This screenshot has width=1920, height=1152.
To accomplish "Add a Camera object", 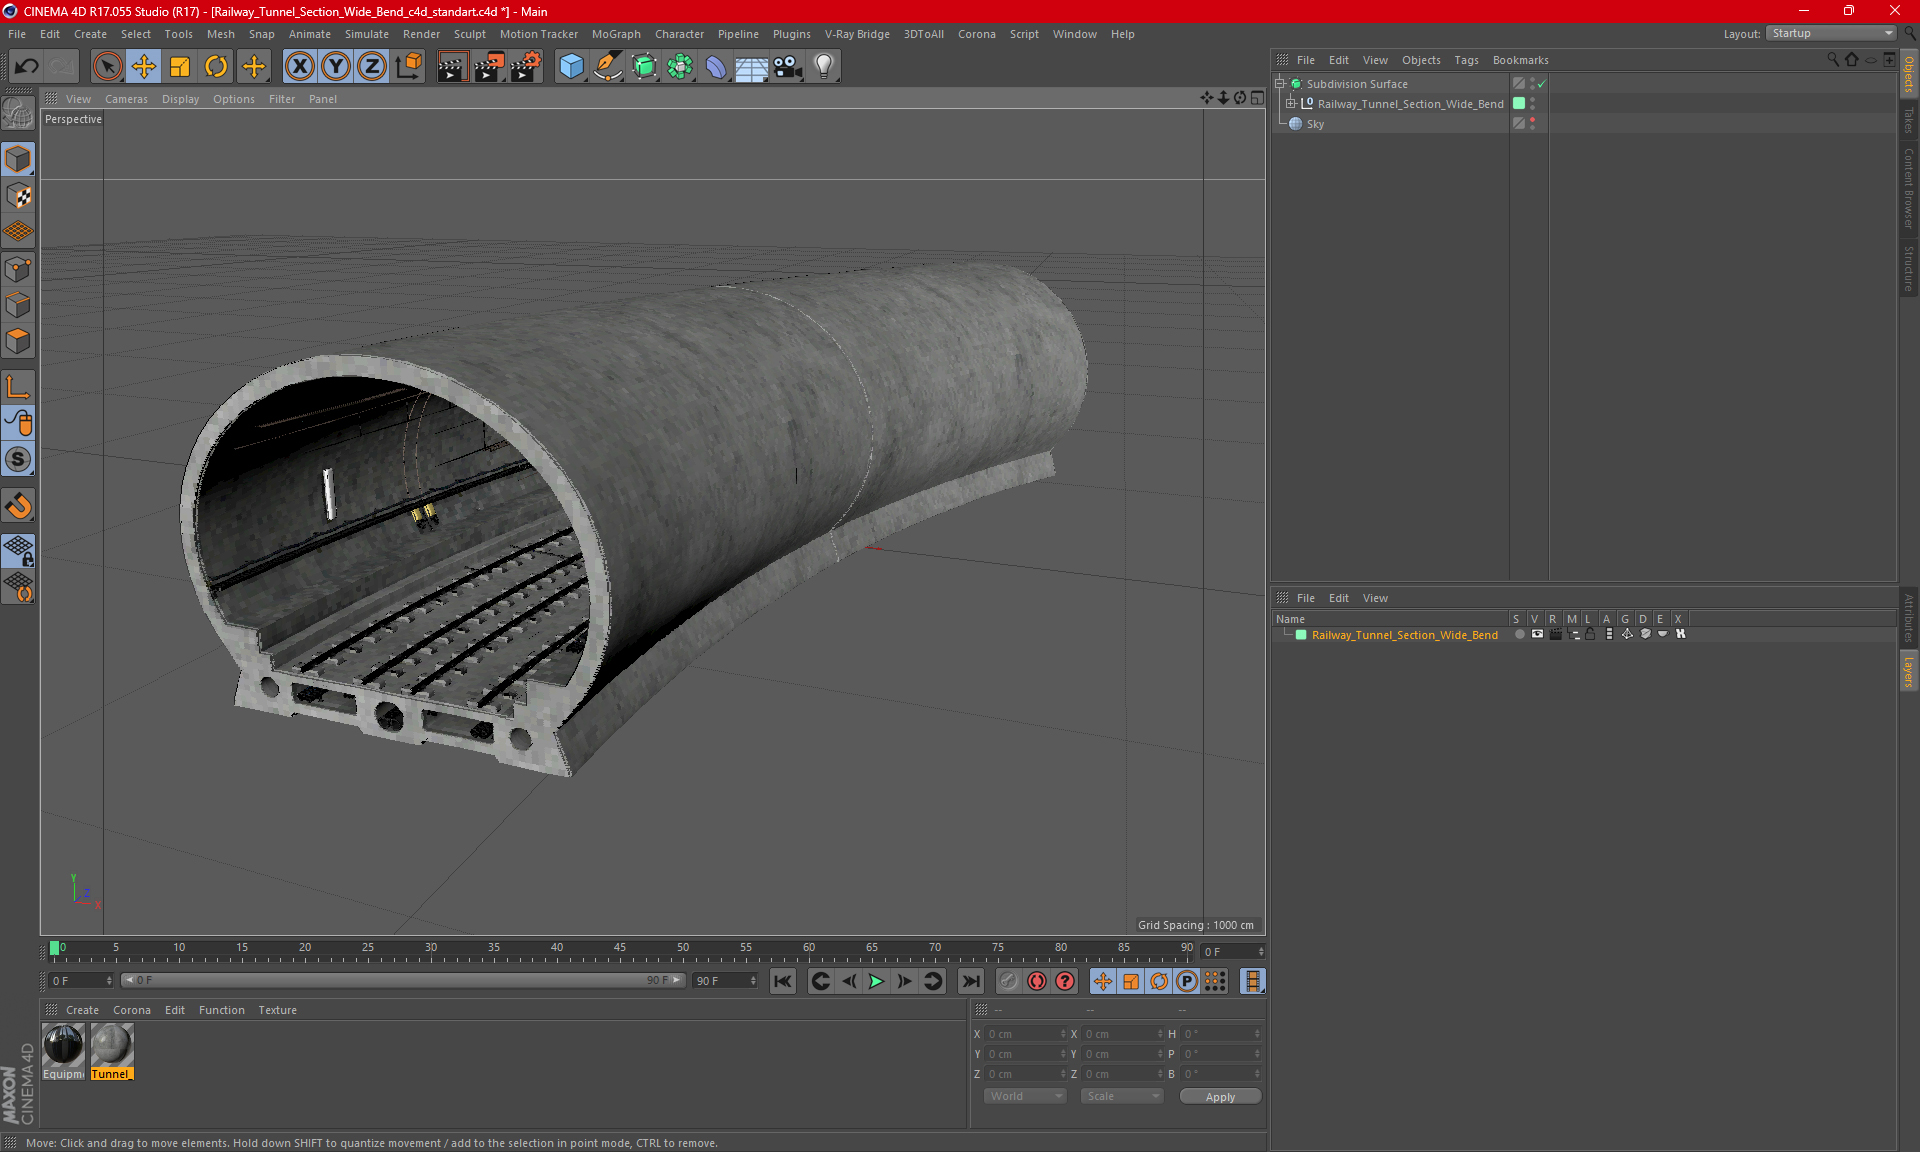I will 788,66.
